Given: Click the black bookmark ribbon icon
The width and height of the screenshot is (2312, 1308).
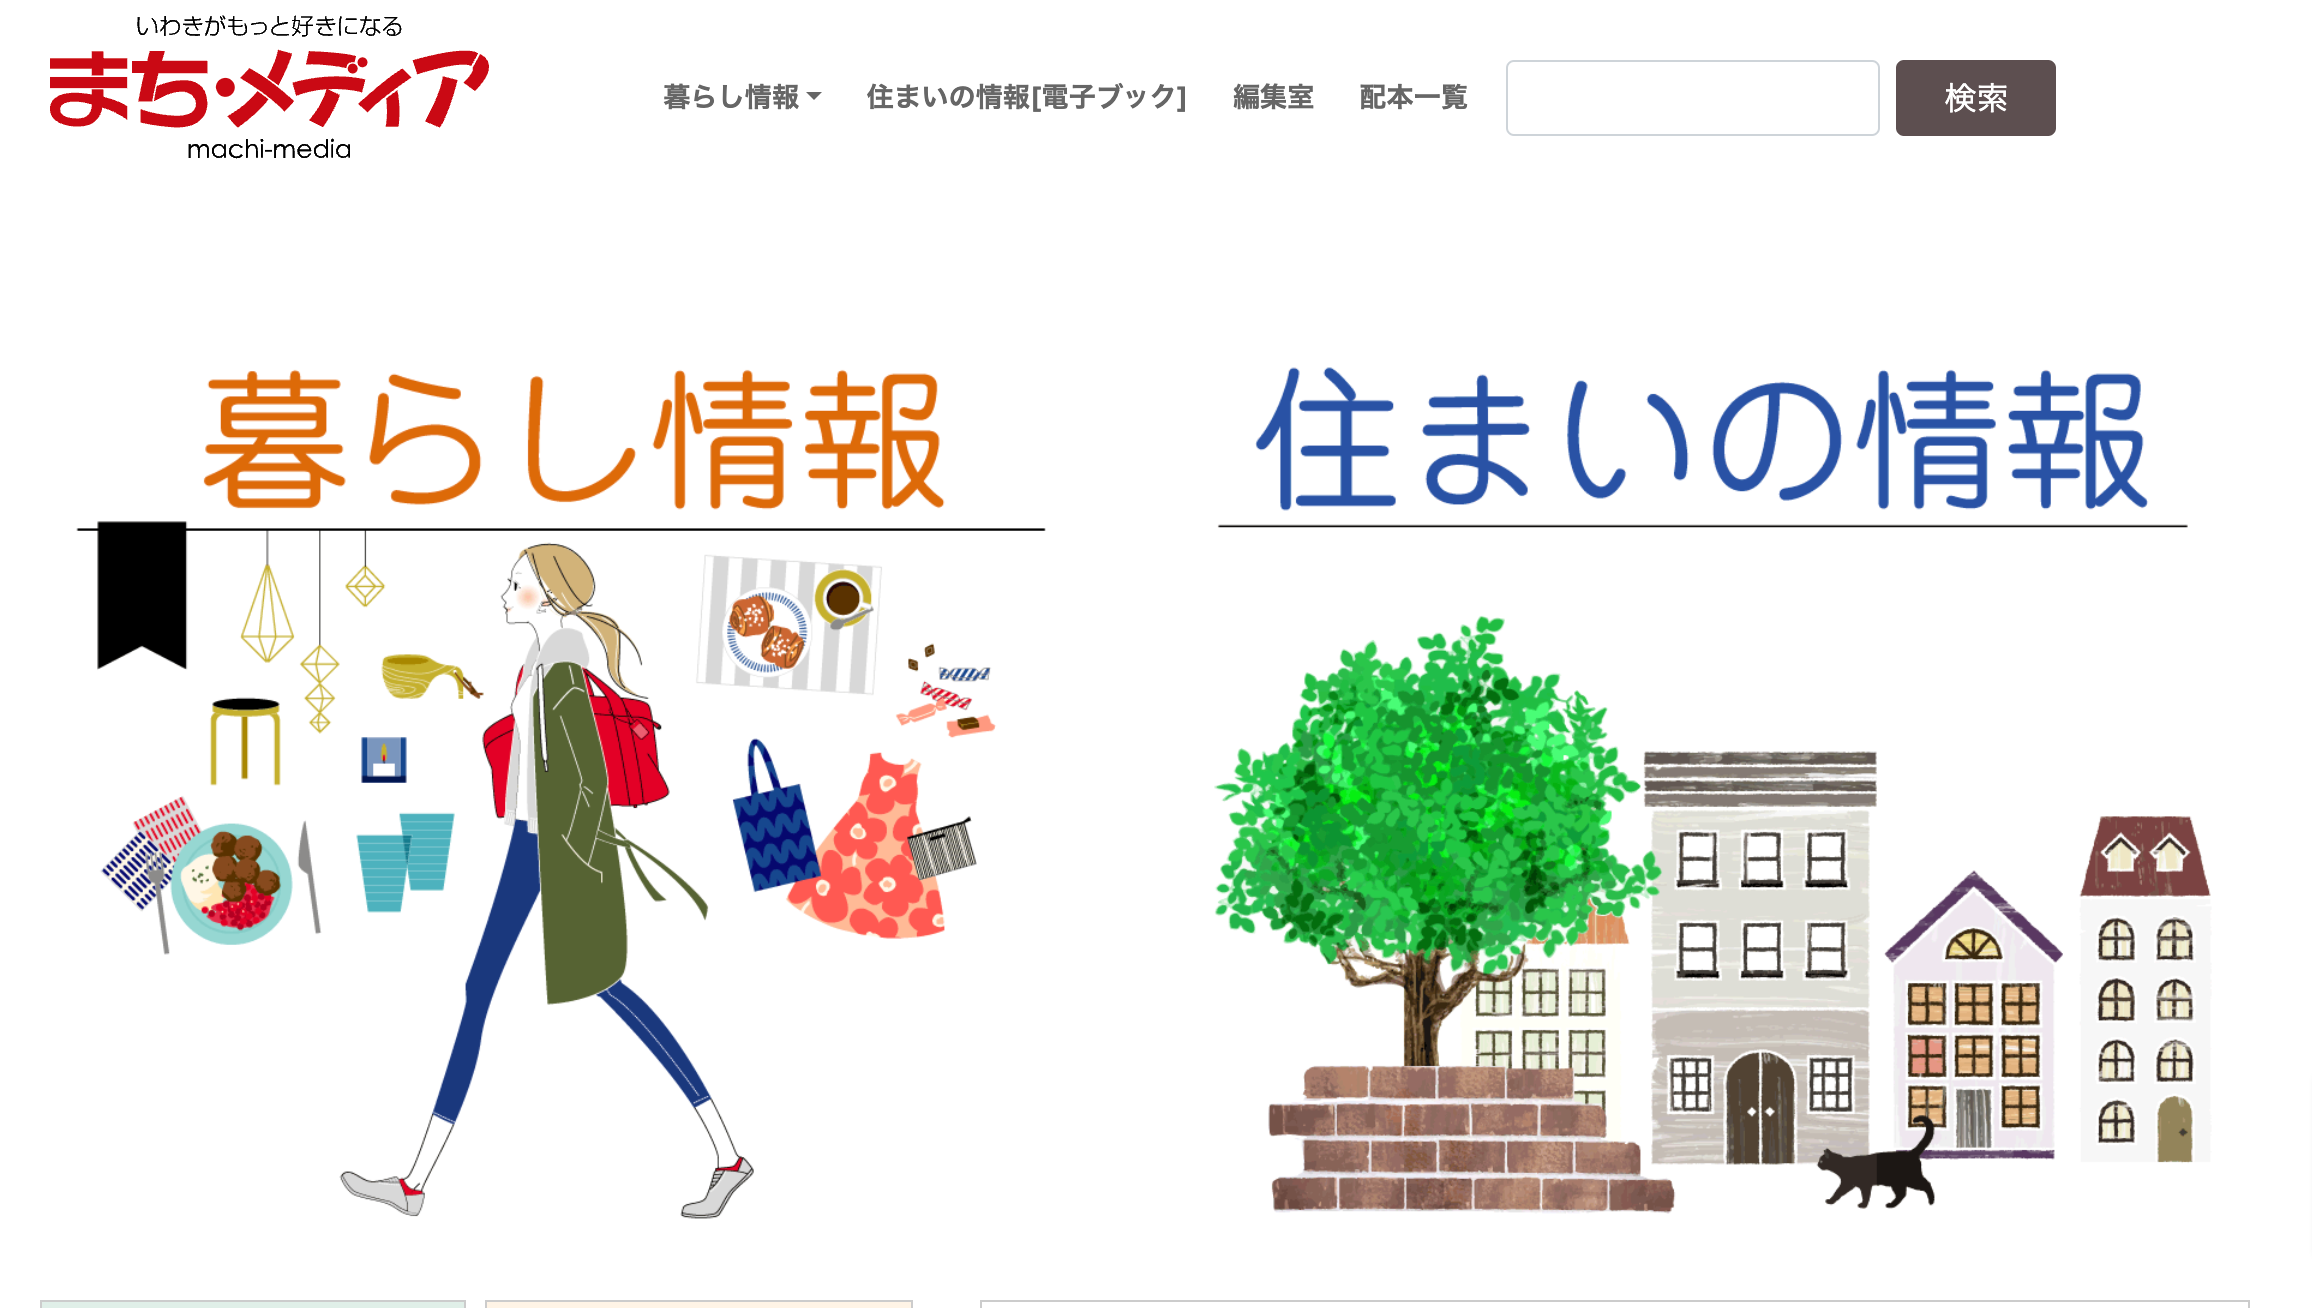Looking at the screenshot, I should (142, 594).
